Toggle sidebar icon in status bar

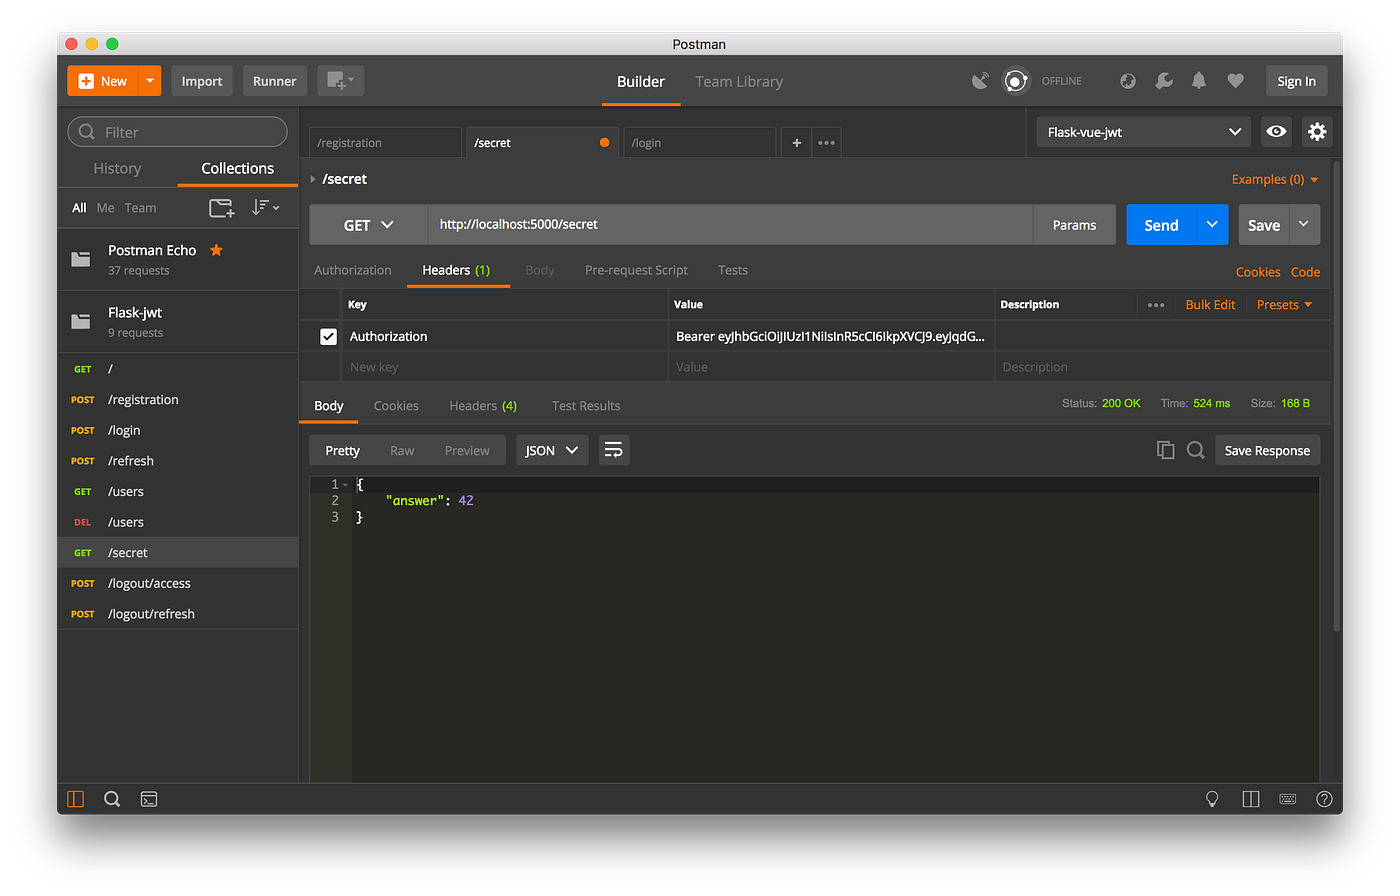pyautogui.click(x=76, y=799)
